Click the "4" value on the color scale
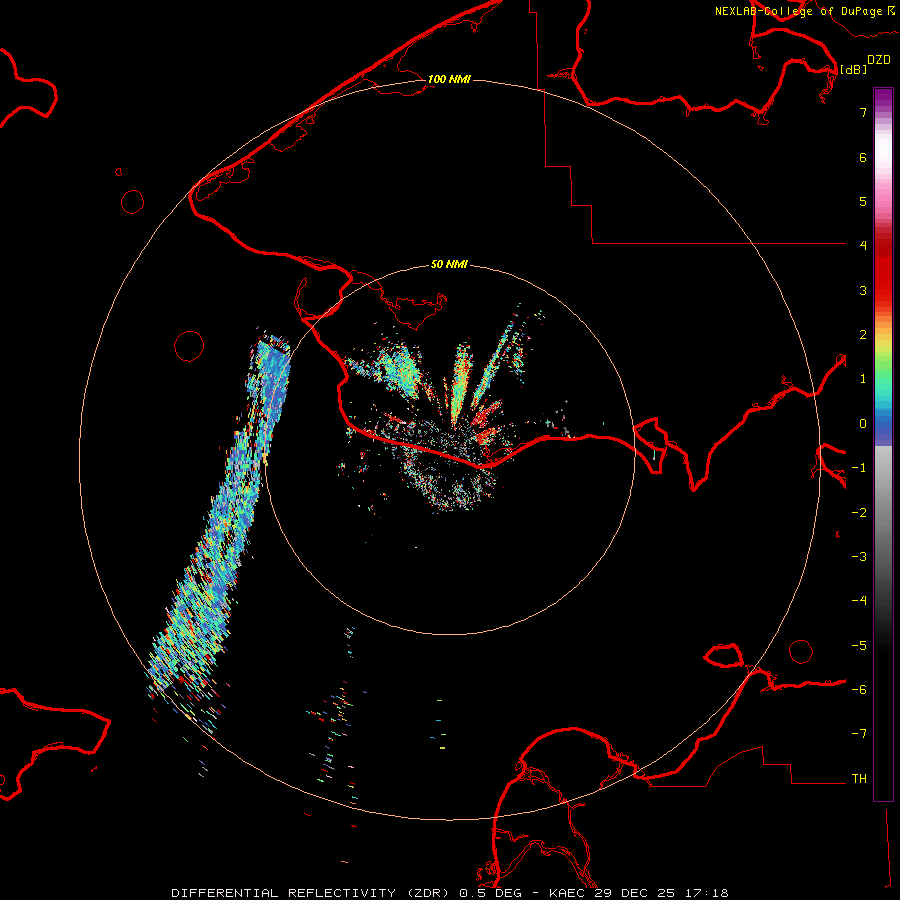Image resolution: width=900 pixels, height=900 pixels. [x=863, y=246]
